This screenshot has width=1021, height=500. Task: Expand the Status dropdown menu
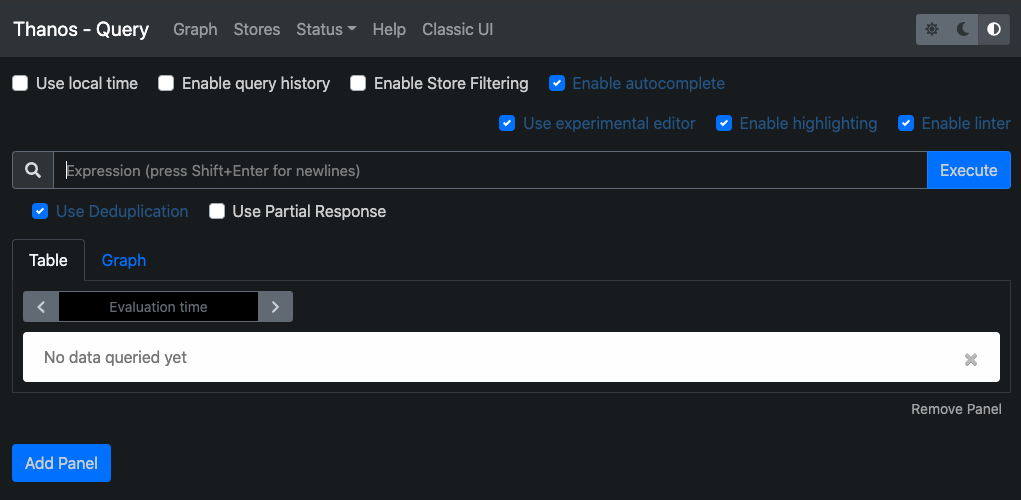(326, 29)
